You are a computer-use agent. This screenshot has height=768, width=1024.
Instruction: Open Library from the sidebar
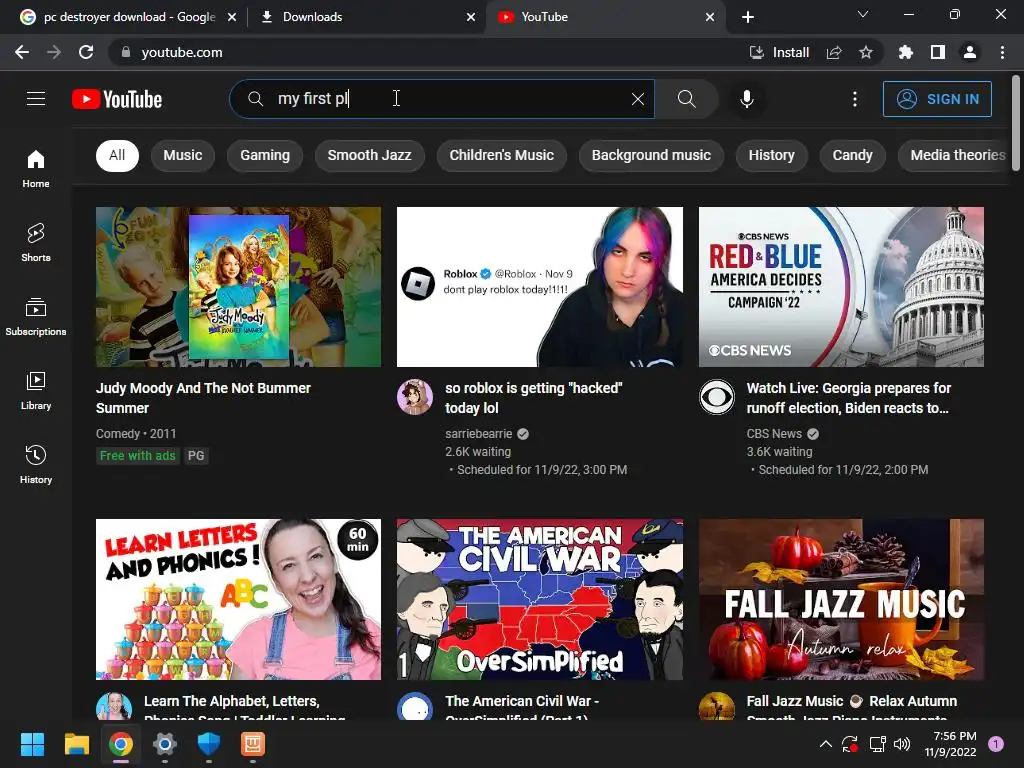36,390
